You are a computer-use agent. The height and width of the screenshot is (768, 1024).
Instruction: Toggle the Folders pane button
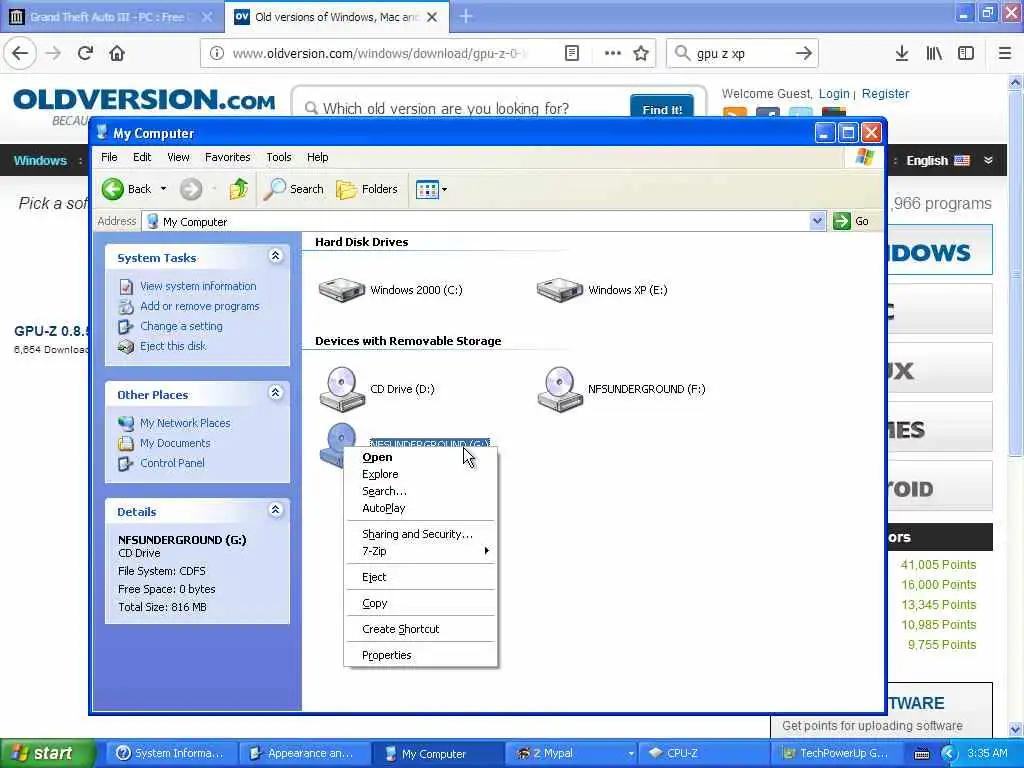pos(367,189)
